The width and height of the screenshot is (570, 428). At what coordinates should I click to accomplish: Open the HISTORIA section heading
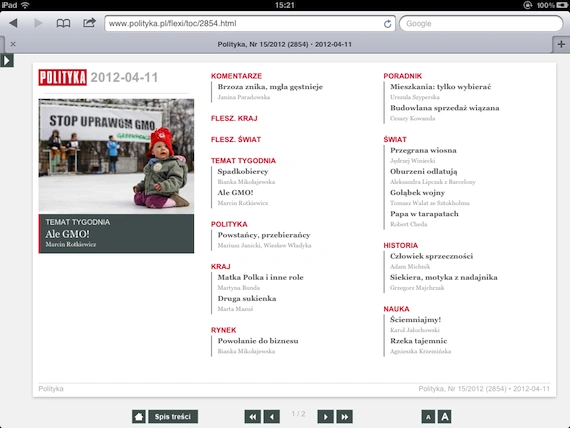[401, 245]
